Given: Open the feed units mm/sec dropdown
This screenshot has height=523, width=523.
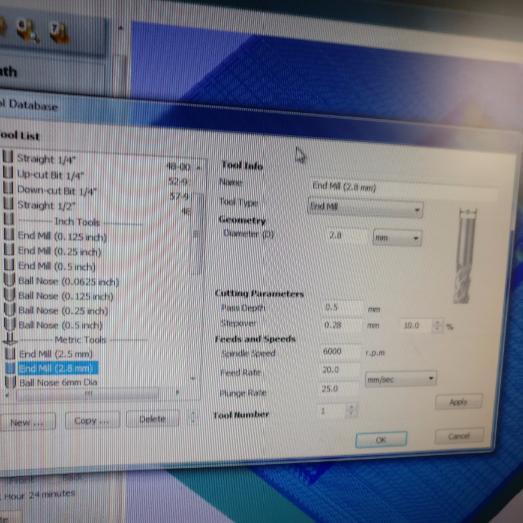Looking at the screenshot, I should tap(400, 379).
